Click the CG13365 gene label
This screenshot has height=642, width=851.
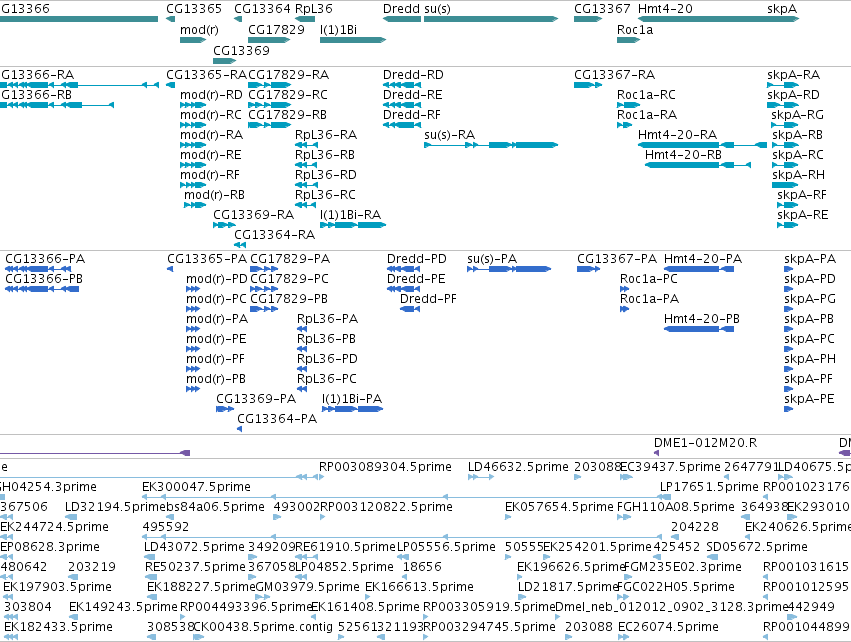pyautogui.click(x=194, y=9)
